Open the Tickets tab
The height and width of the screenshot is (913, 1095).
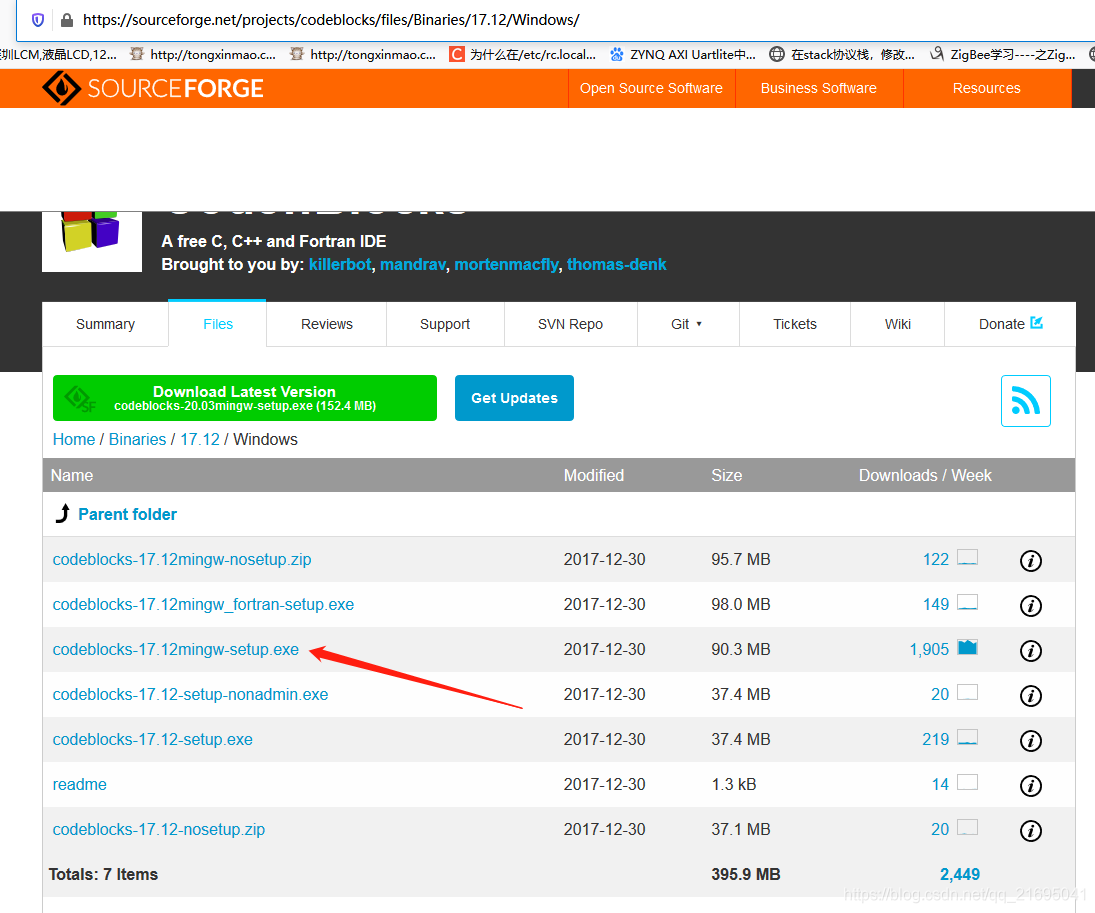click(795, 324)
